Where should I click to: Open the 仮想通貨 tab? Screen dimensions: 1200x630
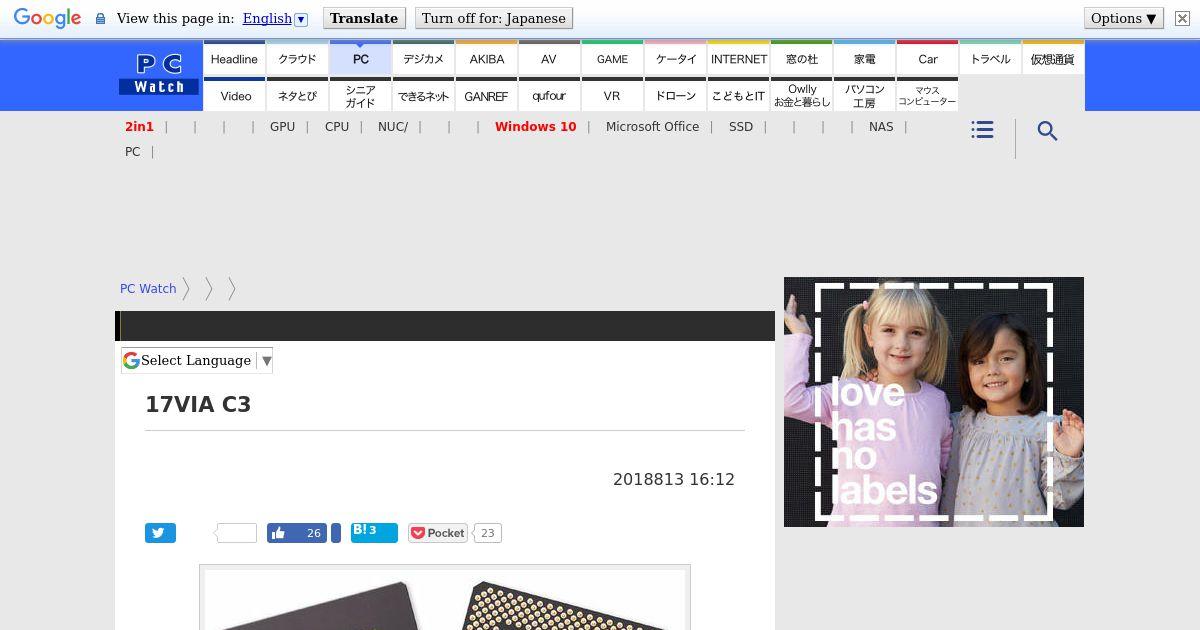pyautogui.click(x=1053, y=58)
